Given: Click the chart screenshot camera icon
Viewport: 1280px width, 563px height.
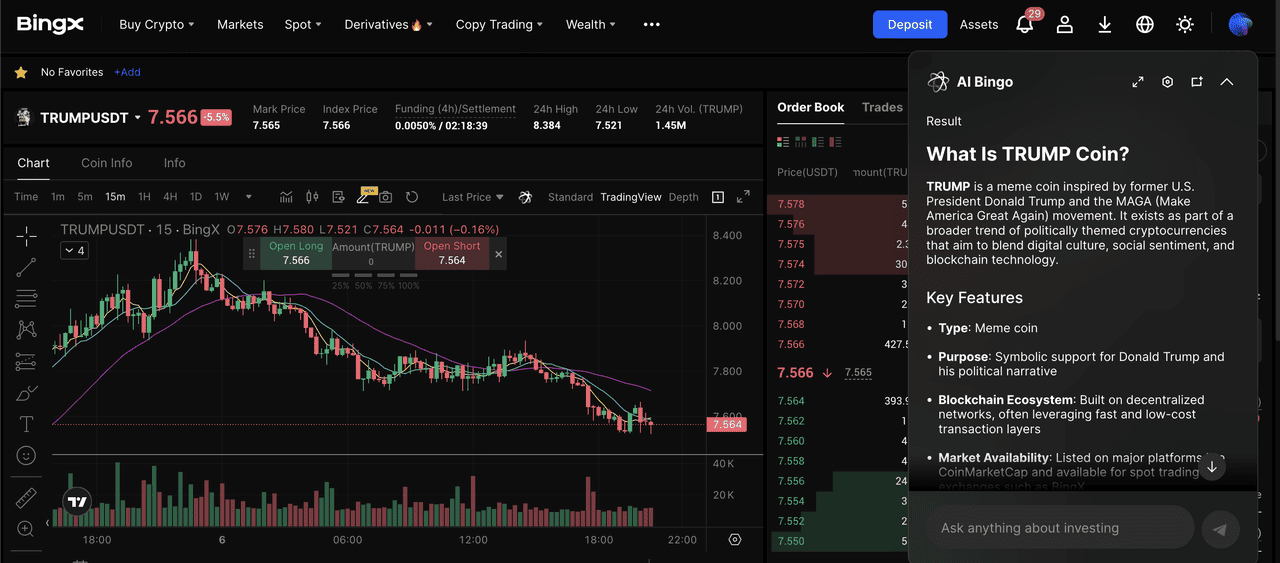Looking at the screenshot, I should 385,197.
